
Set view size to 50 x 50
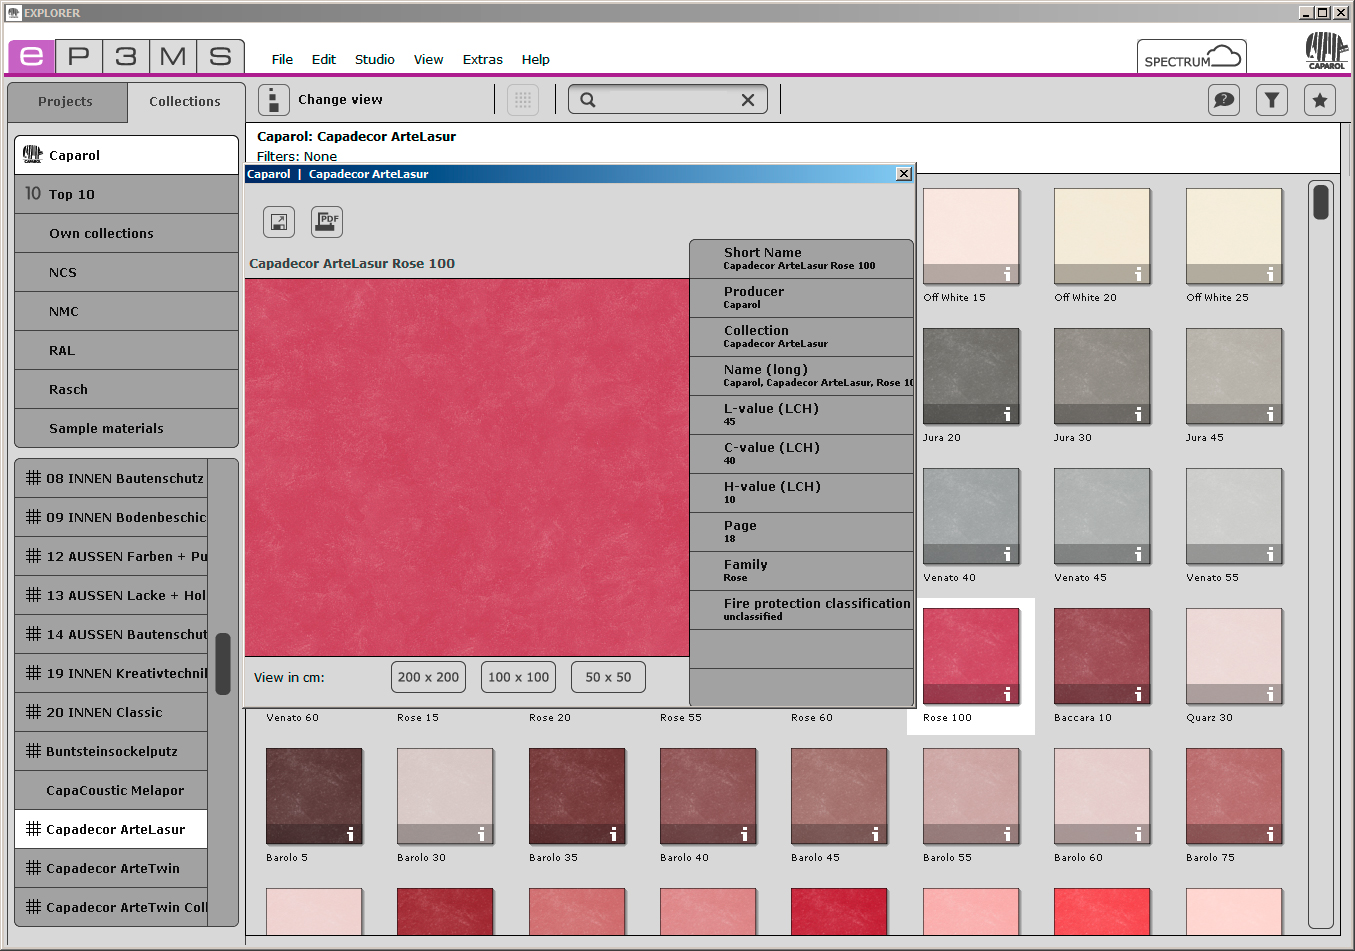pos(608,677)
